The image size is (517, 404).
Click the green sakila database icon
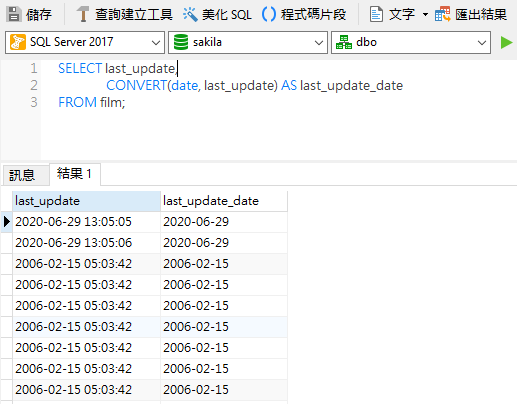pyautogui.click(x=181, y=42)
